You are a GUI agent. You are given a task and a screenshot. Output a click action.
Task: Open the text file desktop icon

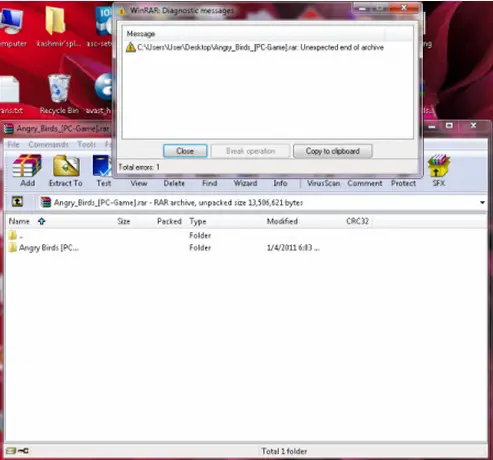pyautogui.click(x=10, y=95)
